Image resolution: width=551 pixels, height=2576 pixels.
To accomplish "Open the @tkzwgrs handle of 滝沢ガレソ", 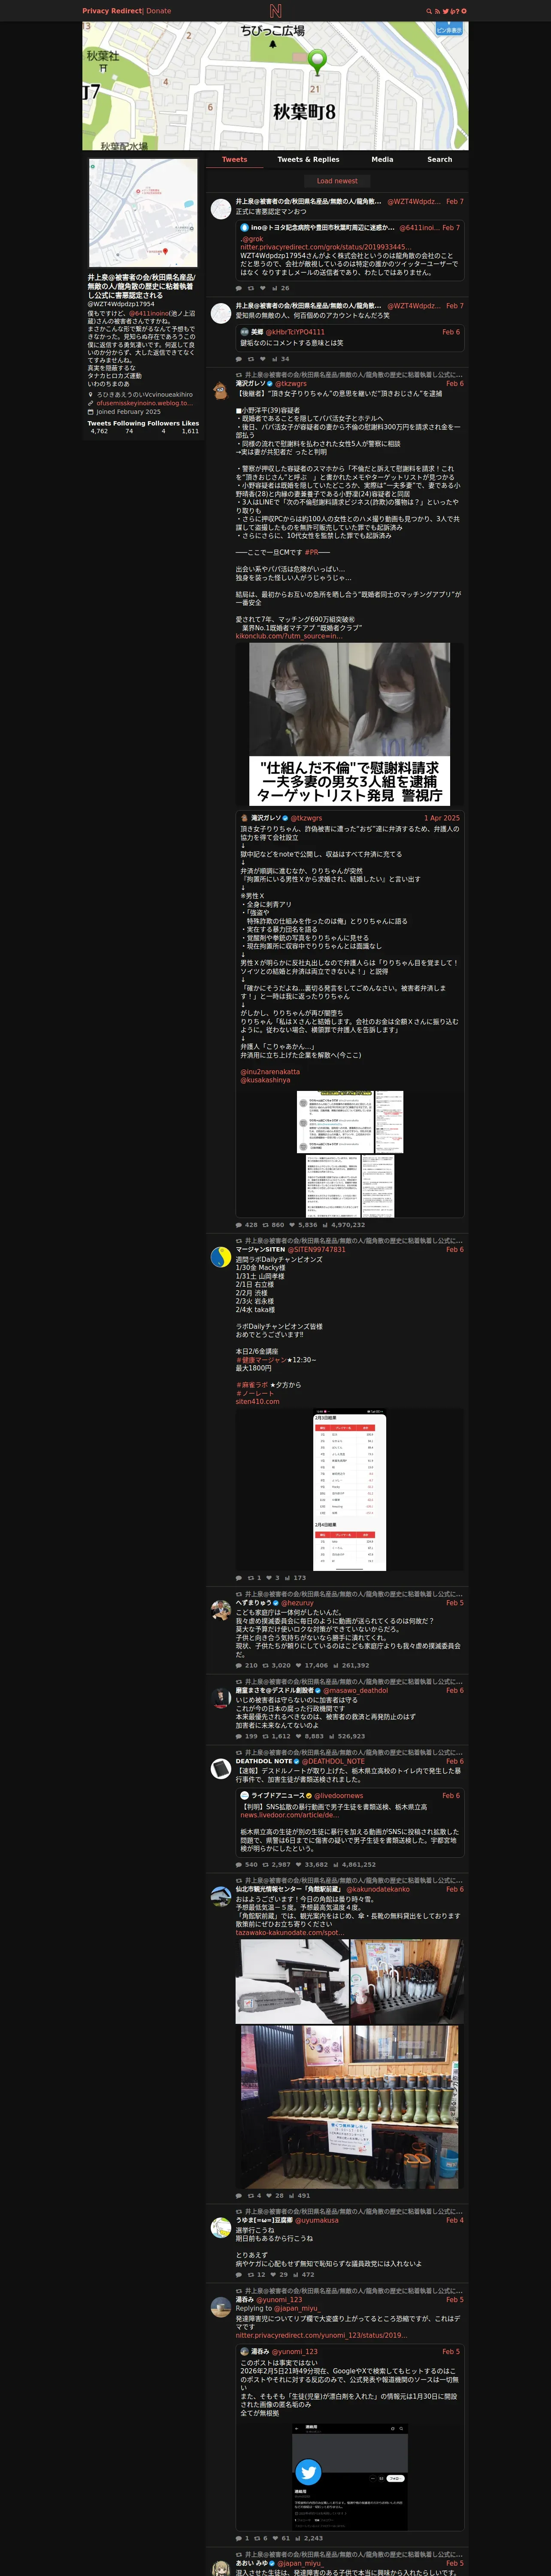I will pos(291,384).
